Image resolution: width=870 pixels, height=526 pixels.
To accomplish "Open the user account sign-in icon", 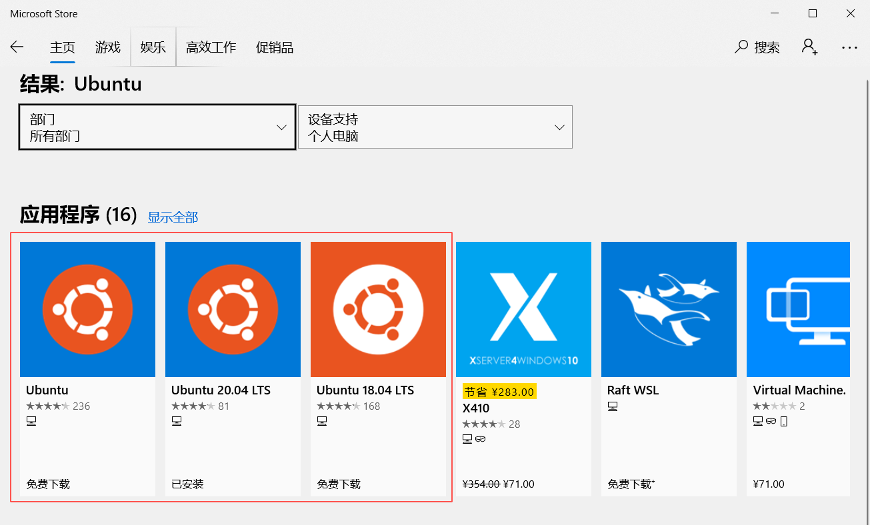I will click(810, 47).
